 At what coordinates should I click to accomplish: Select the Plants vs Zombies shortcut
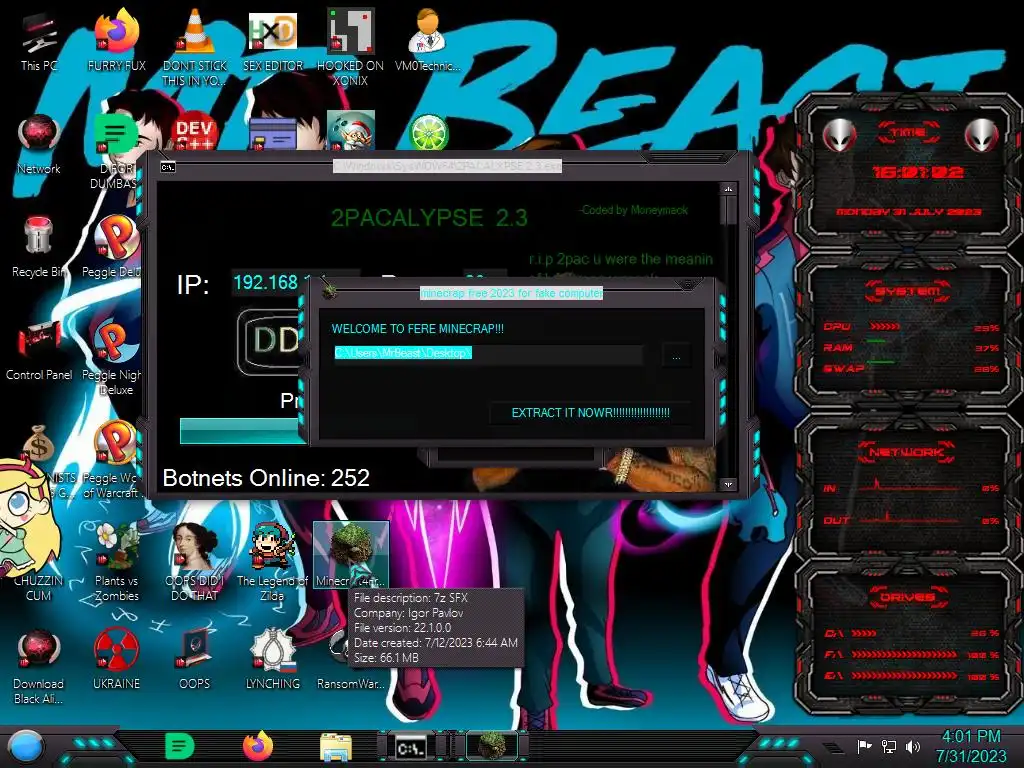116,563
